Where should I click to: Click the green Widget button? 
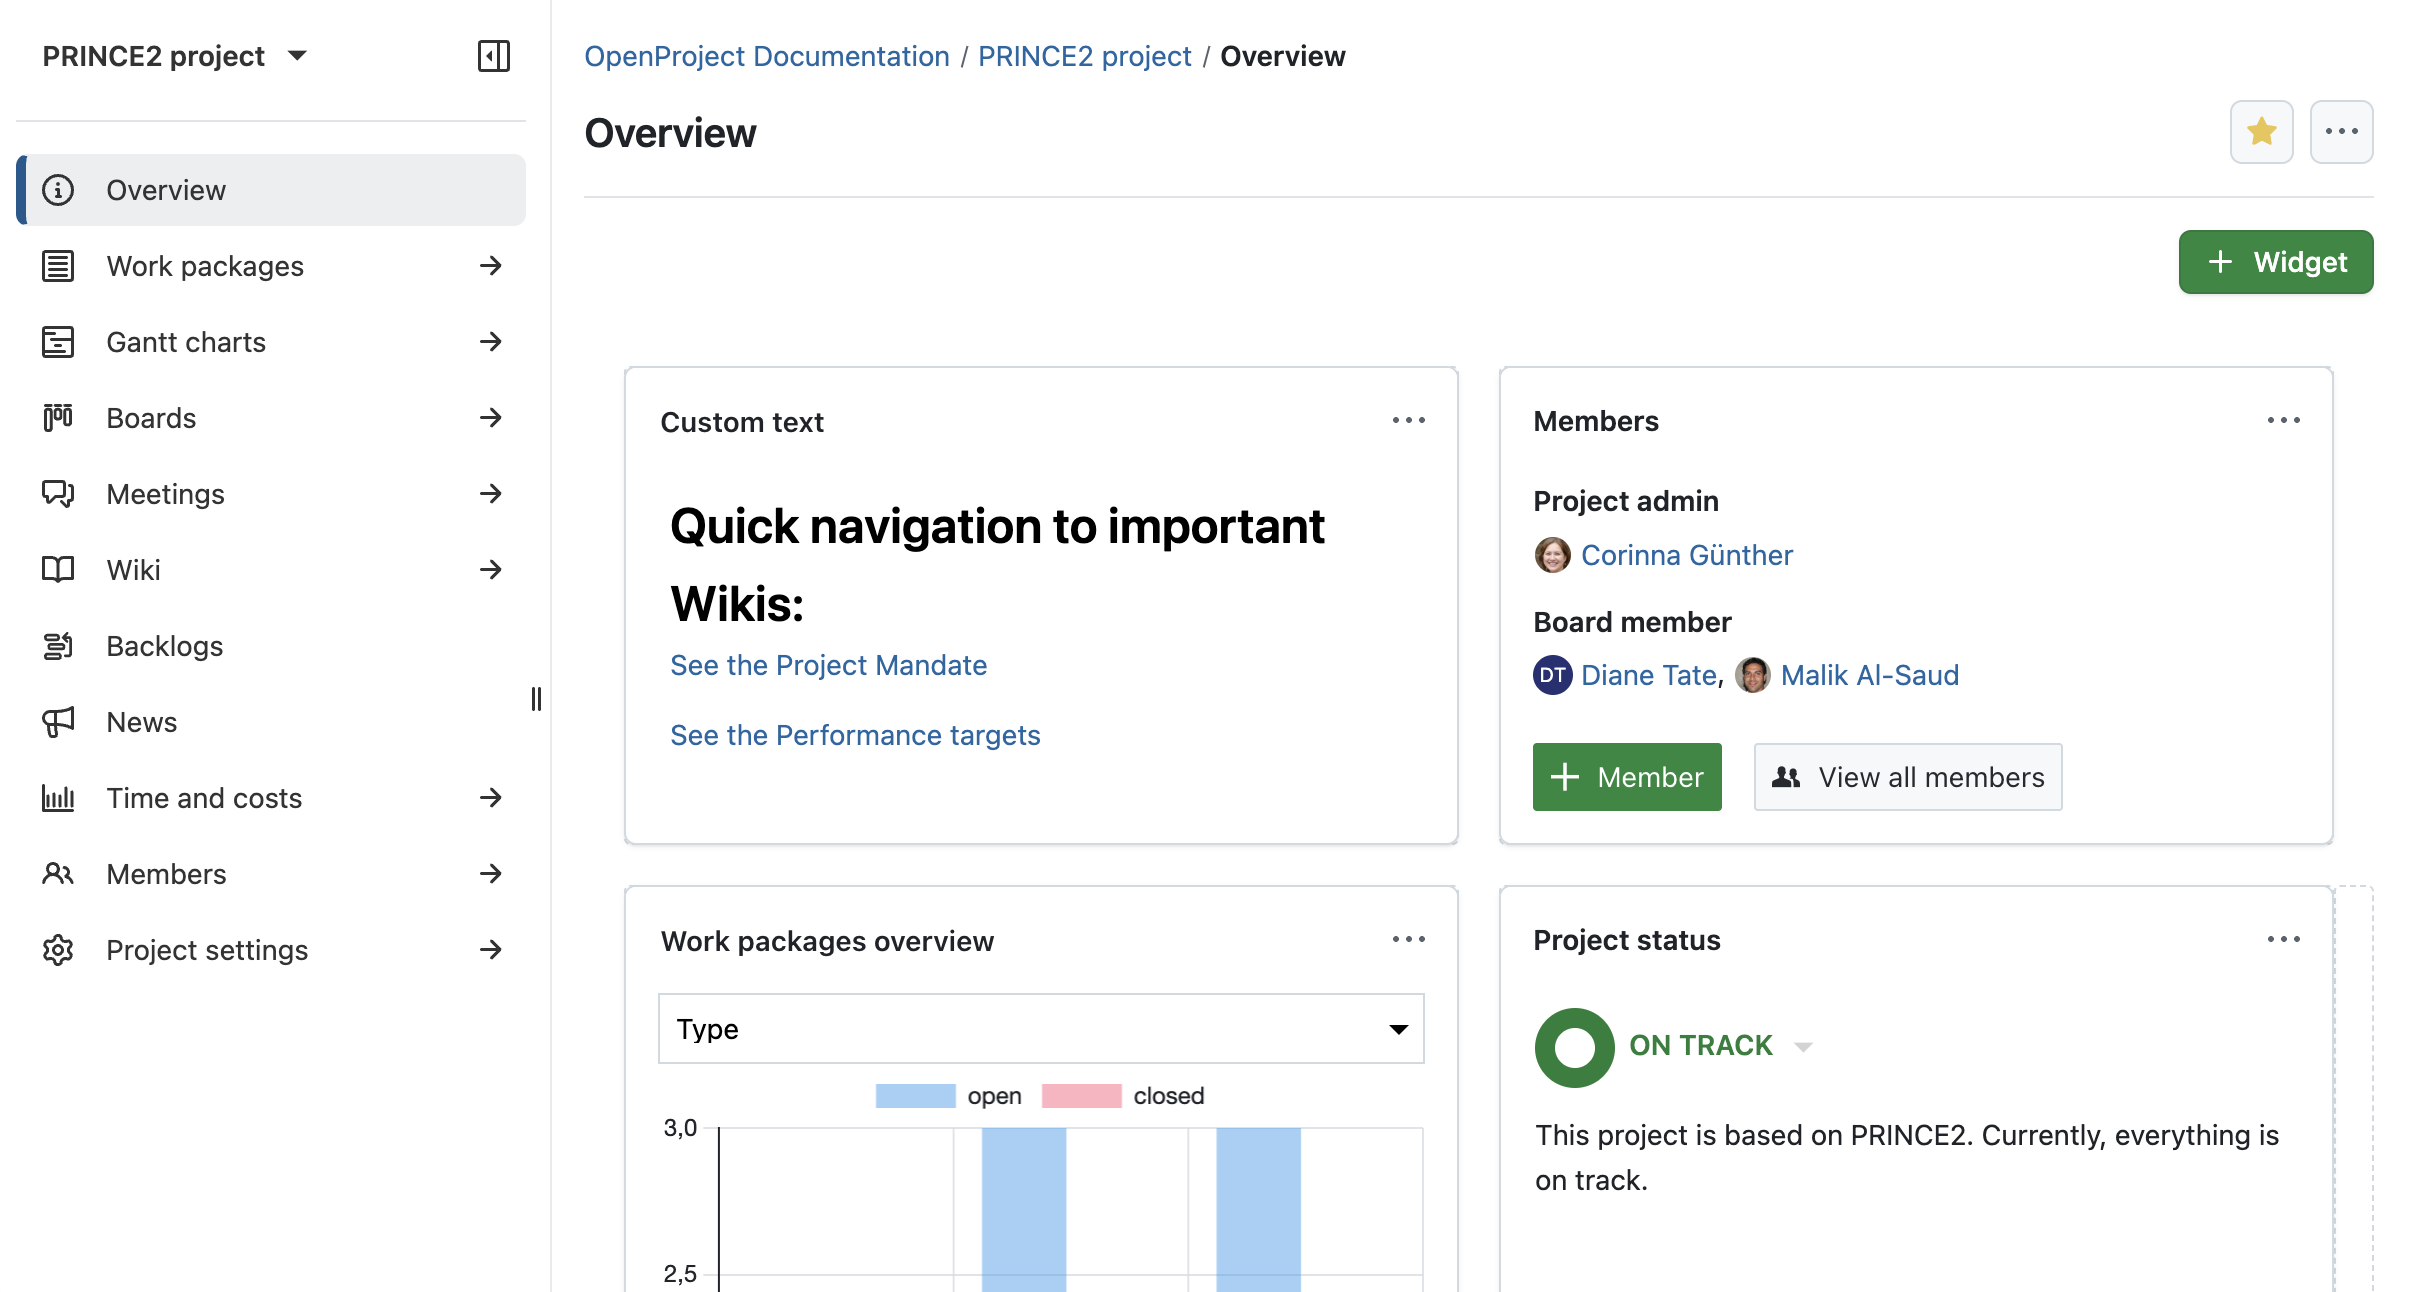pyautogui.click(x=2275, y=261)
